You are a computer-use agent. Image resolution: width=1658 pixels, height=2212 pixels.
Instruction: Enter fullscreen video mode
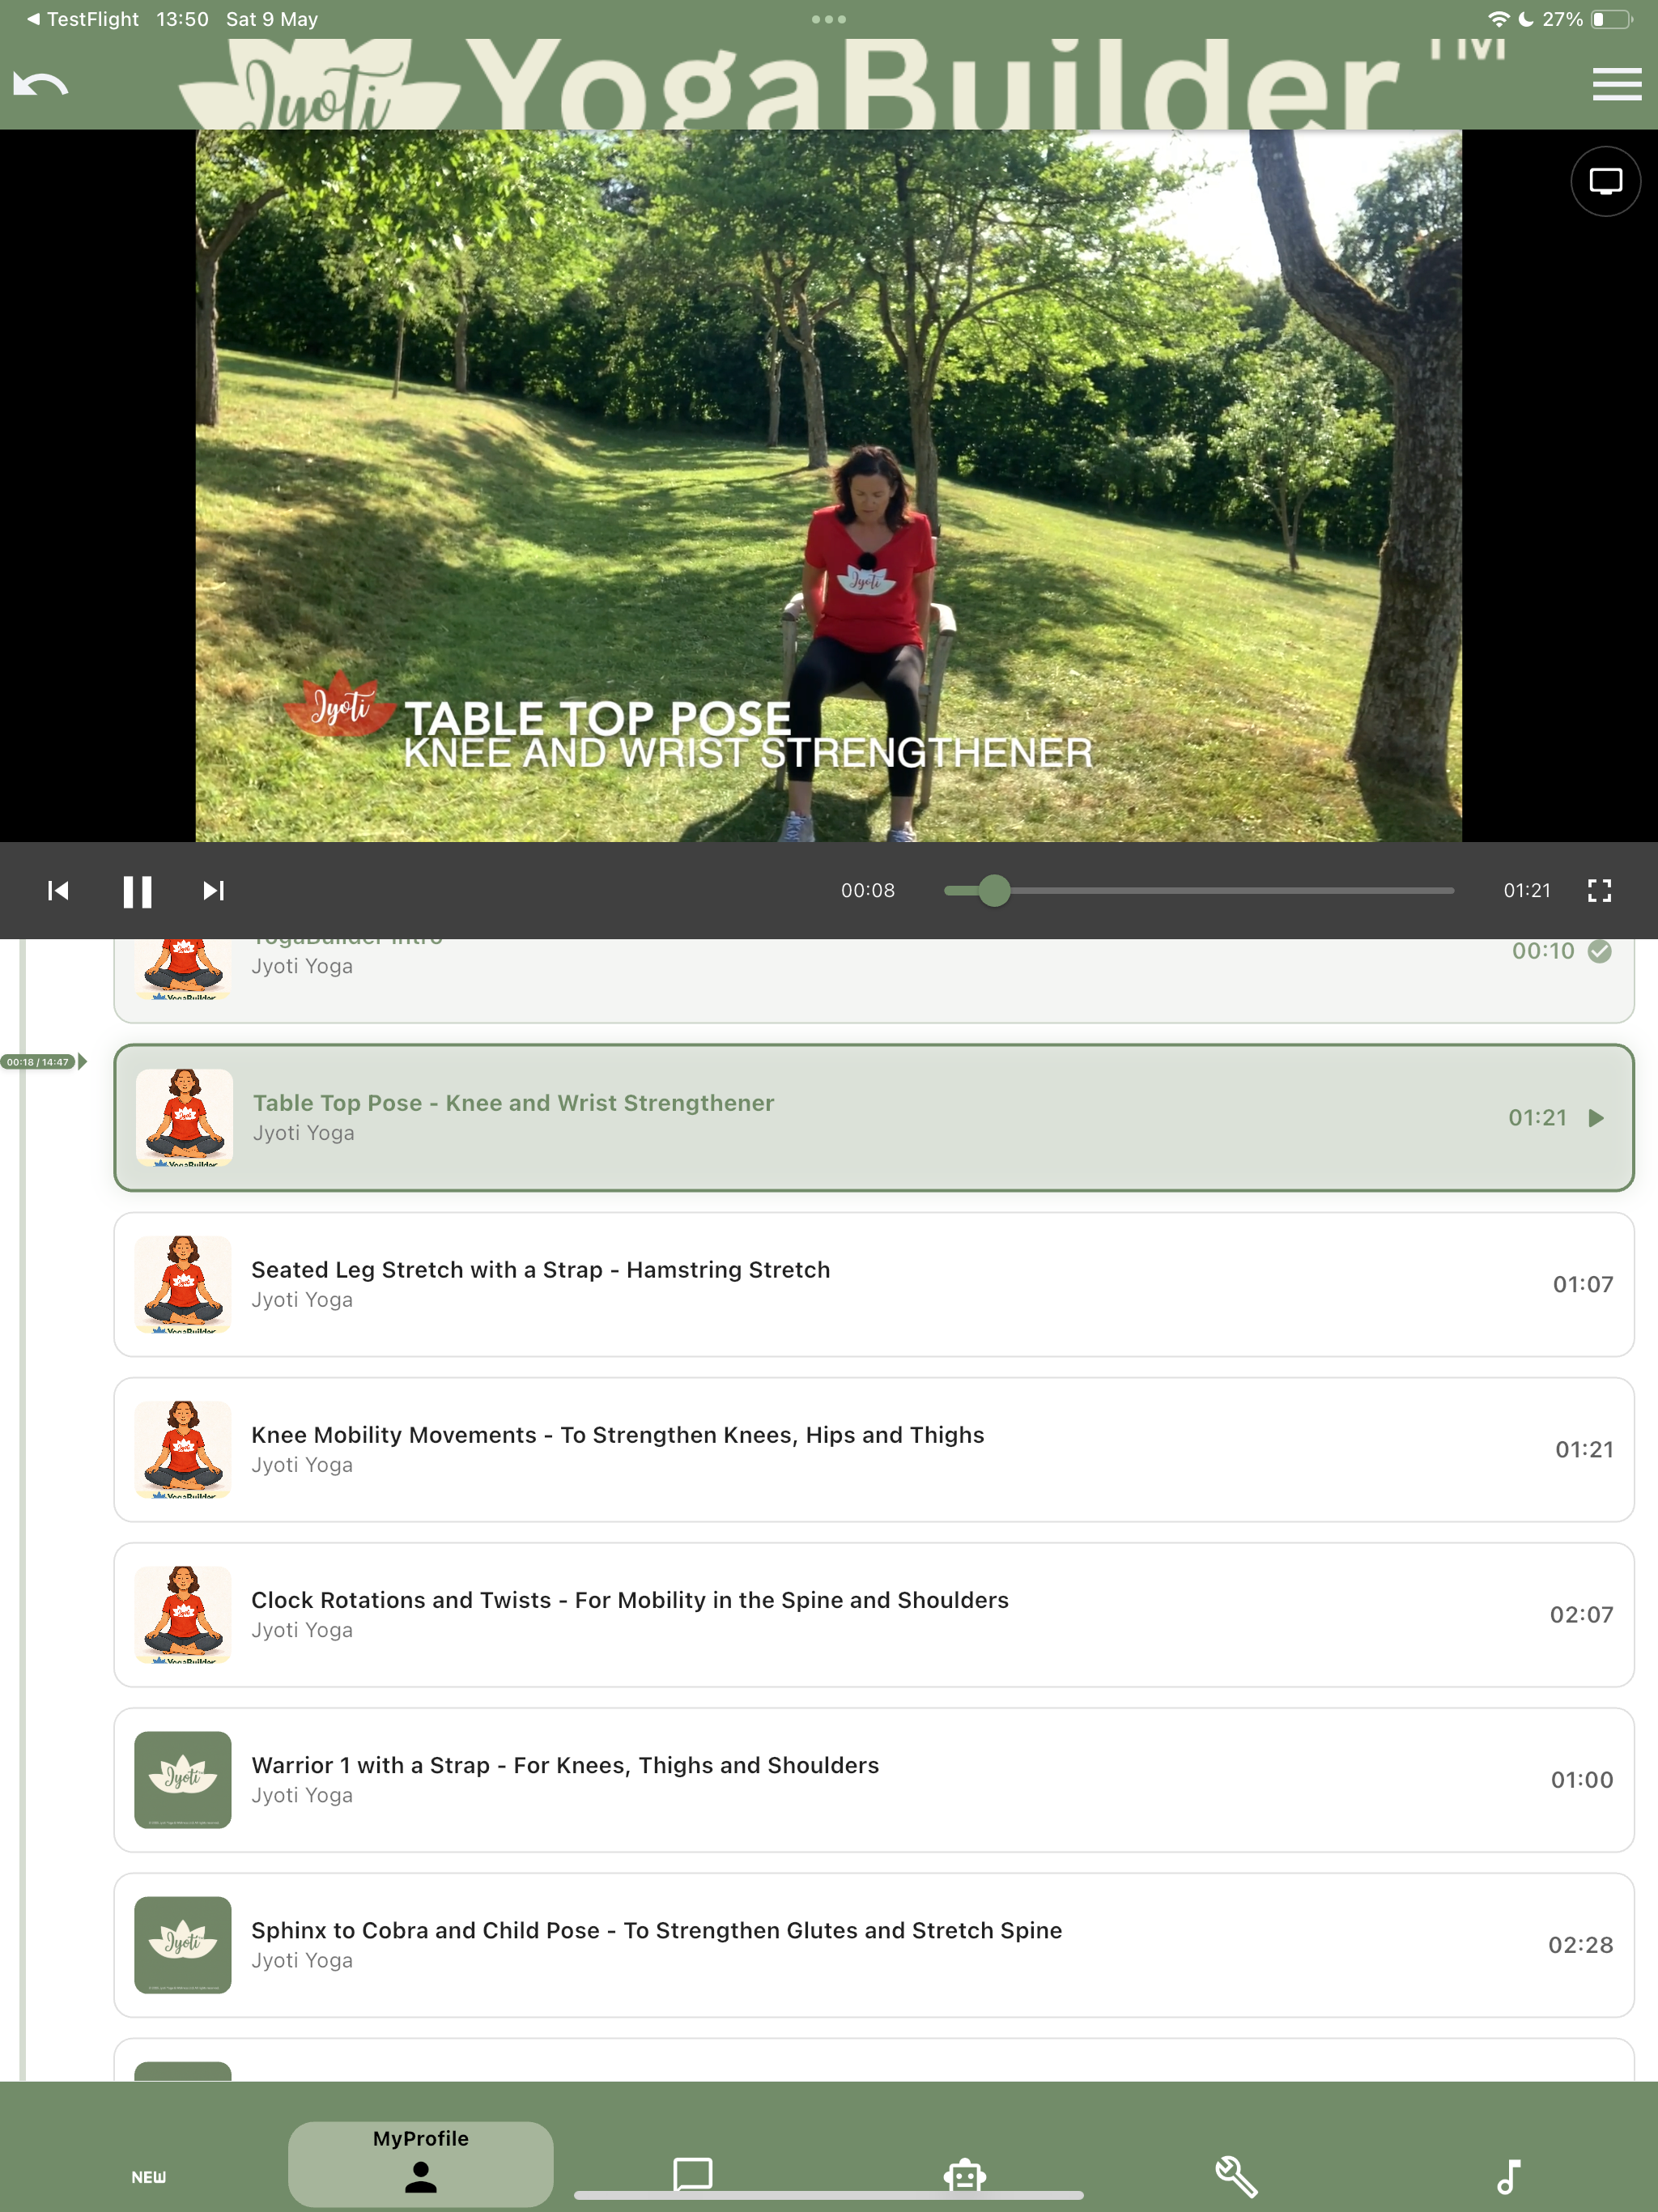[x=1599, y=890]
